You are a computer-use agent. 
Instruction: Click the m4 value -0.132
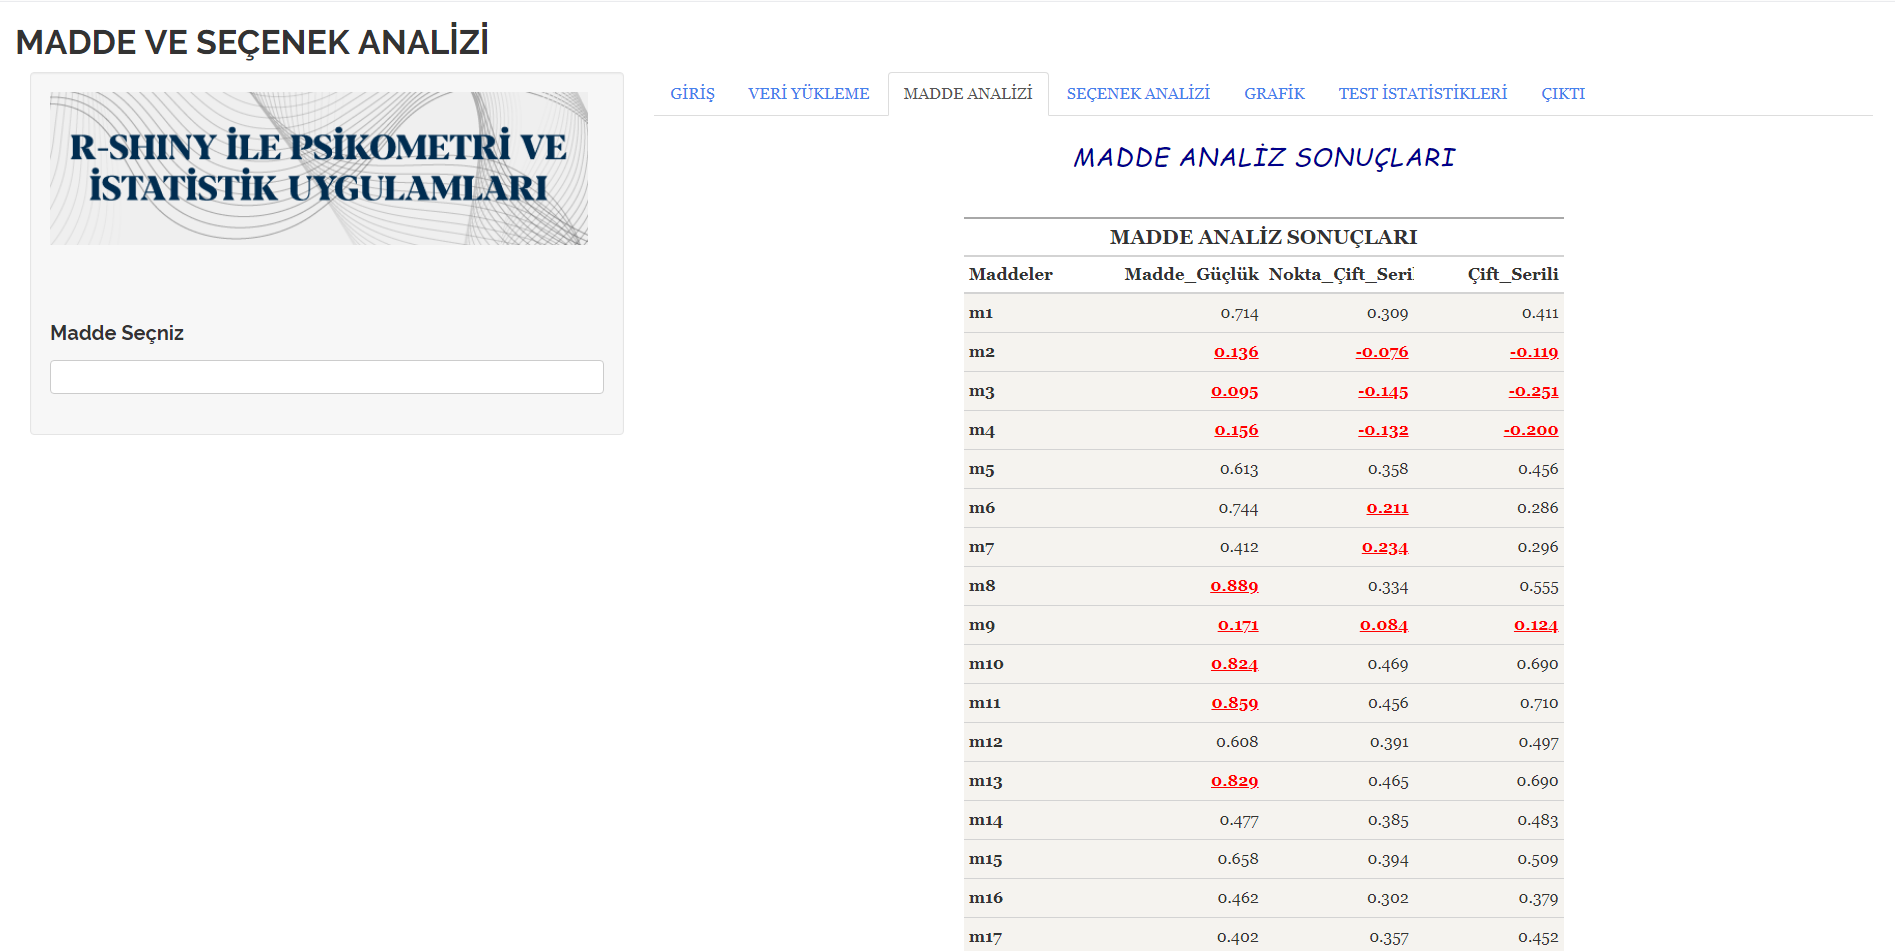point(1383,430)
